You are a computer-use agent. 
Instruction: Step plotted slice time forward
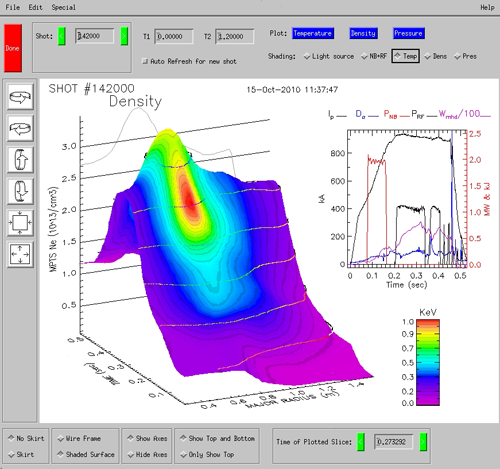(423, 442)
